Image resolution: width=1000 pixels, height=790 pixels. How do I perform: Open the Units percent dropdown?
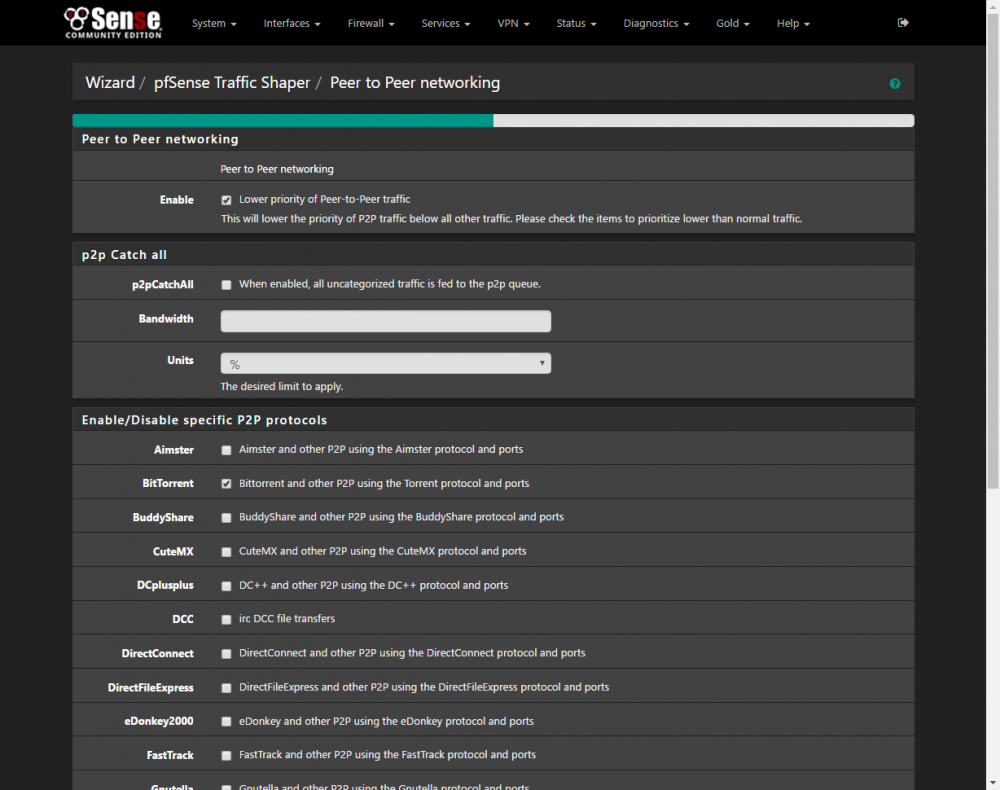[386, 363]
